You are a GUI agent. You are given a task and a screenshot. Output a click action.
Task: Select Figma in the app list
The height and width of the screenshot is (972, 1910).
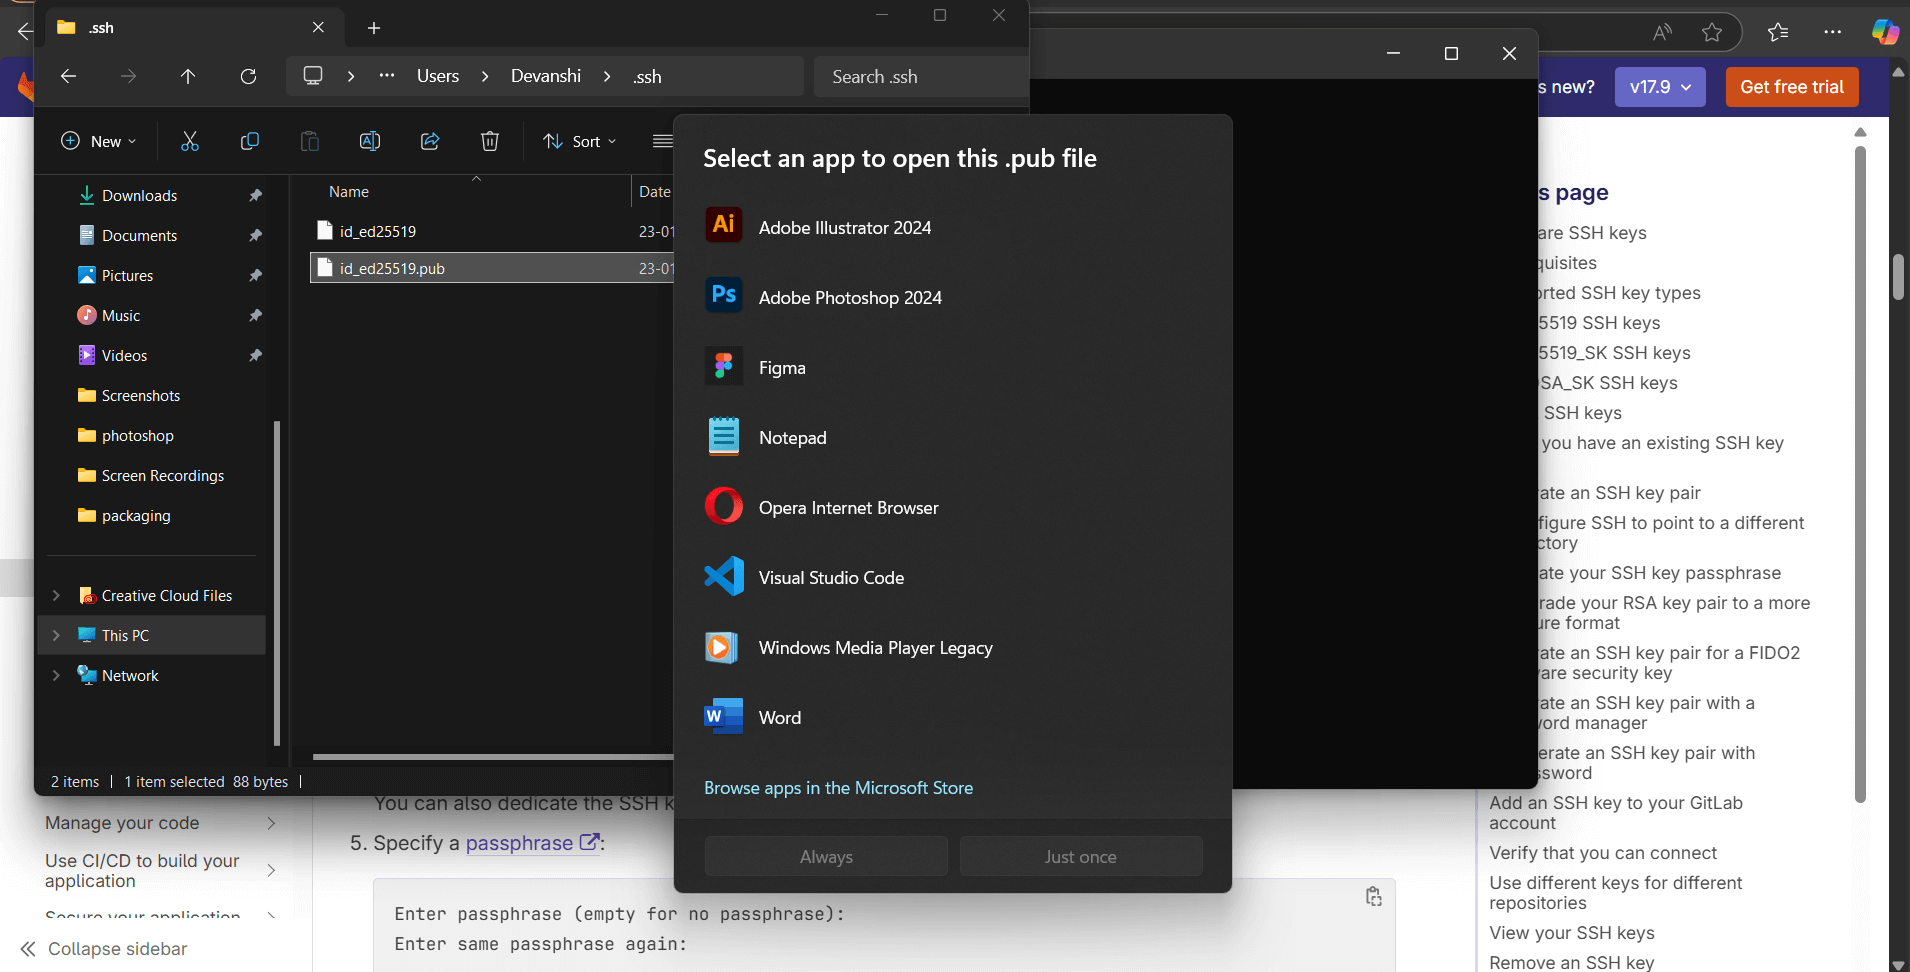(952, 368)
